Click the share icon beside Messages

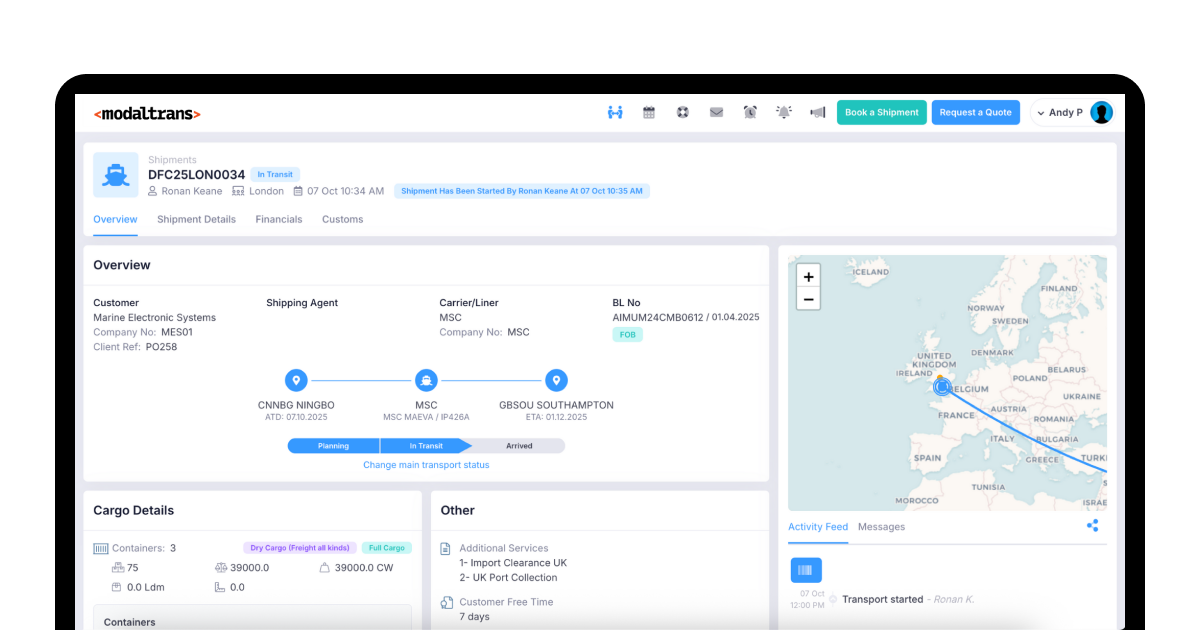(x=1092, y=526)
